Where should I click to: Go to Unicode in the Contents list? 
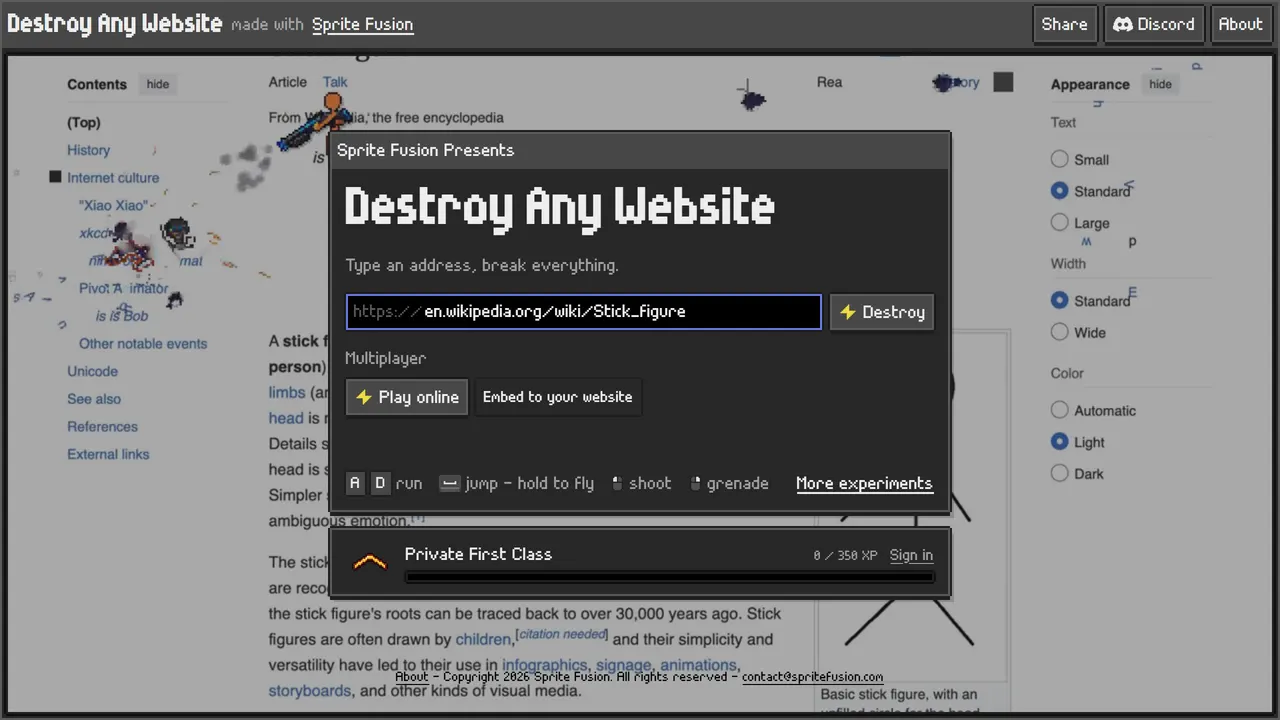92,371
